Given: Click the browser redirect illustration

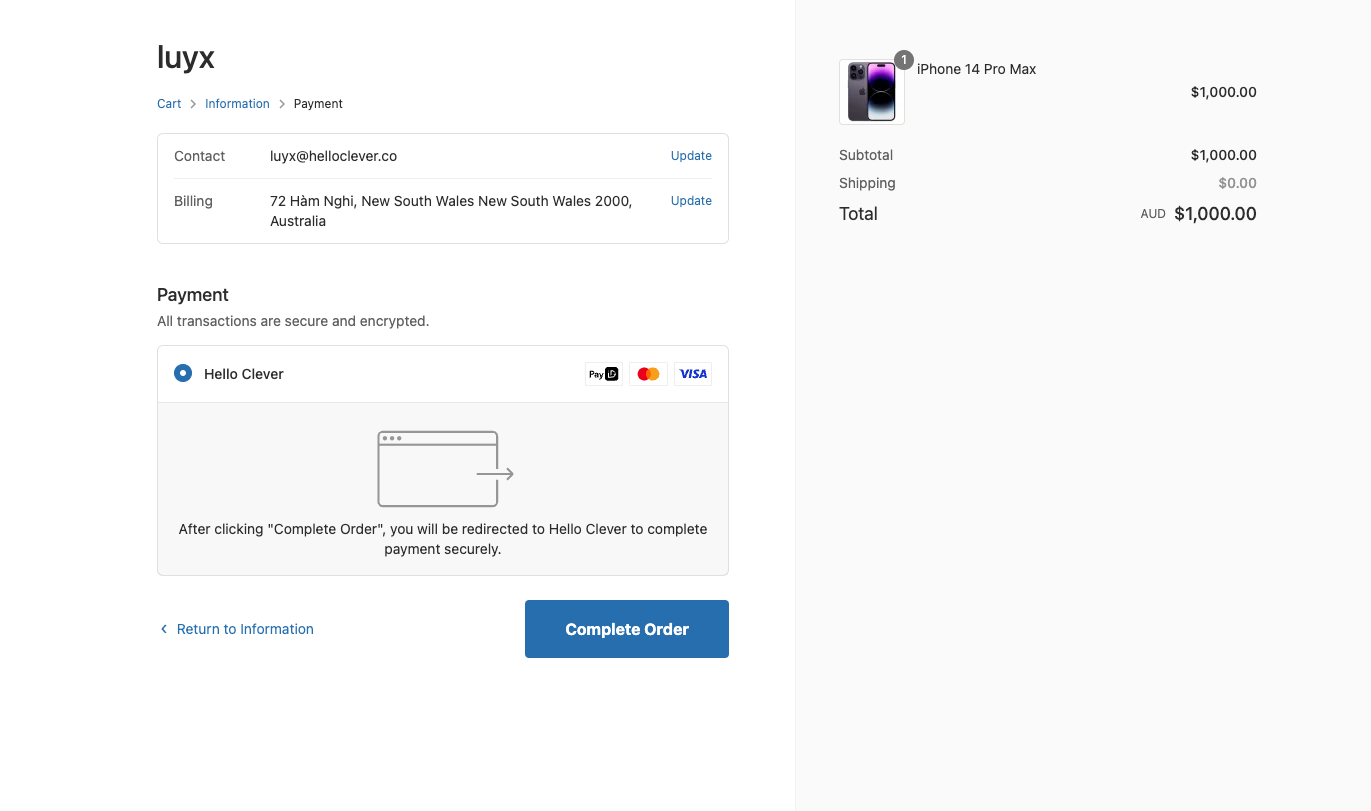Looking at the screenshot, I should click(x=445, y=469).
